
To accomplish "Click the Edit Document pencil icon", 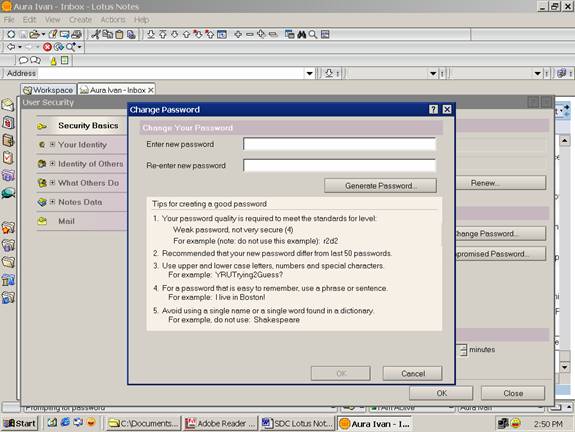I will coord(53,34).
